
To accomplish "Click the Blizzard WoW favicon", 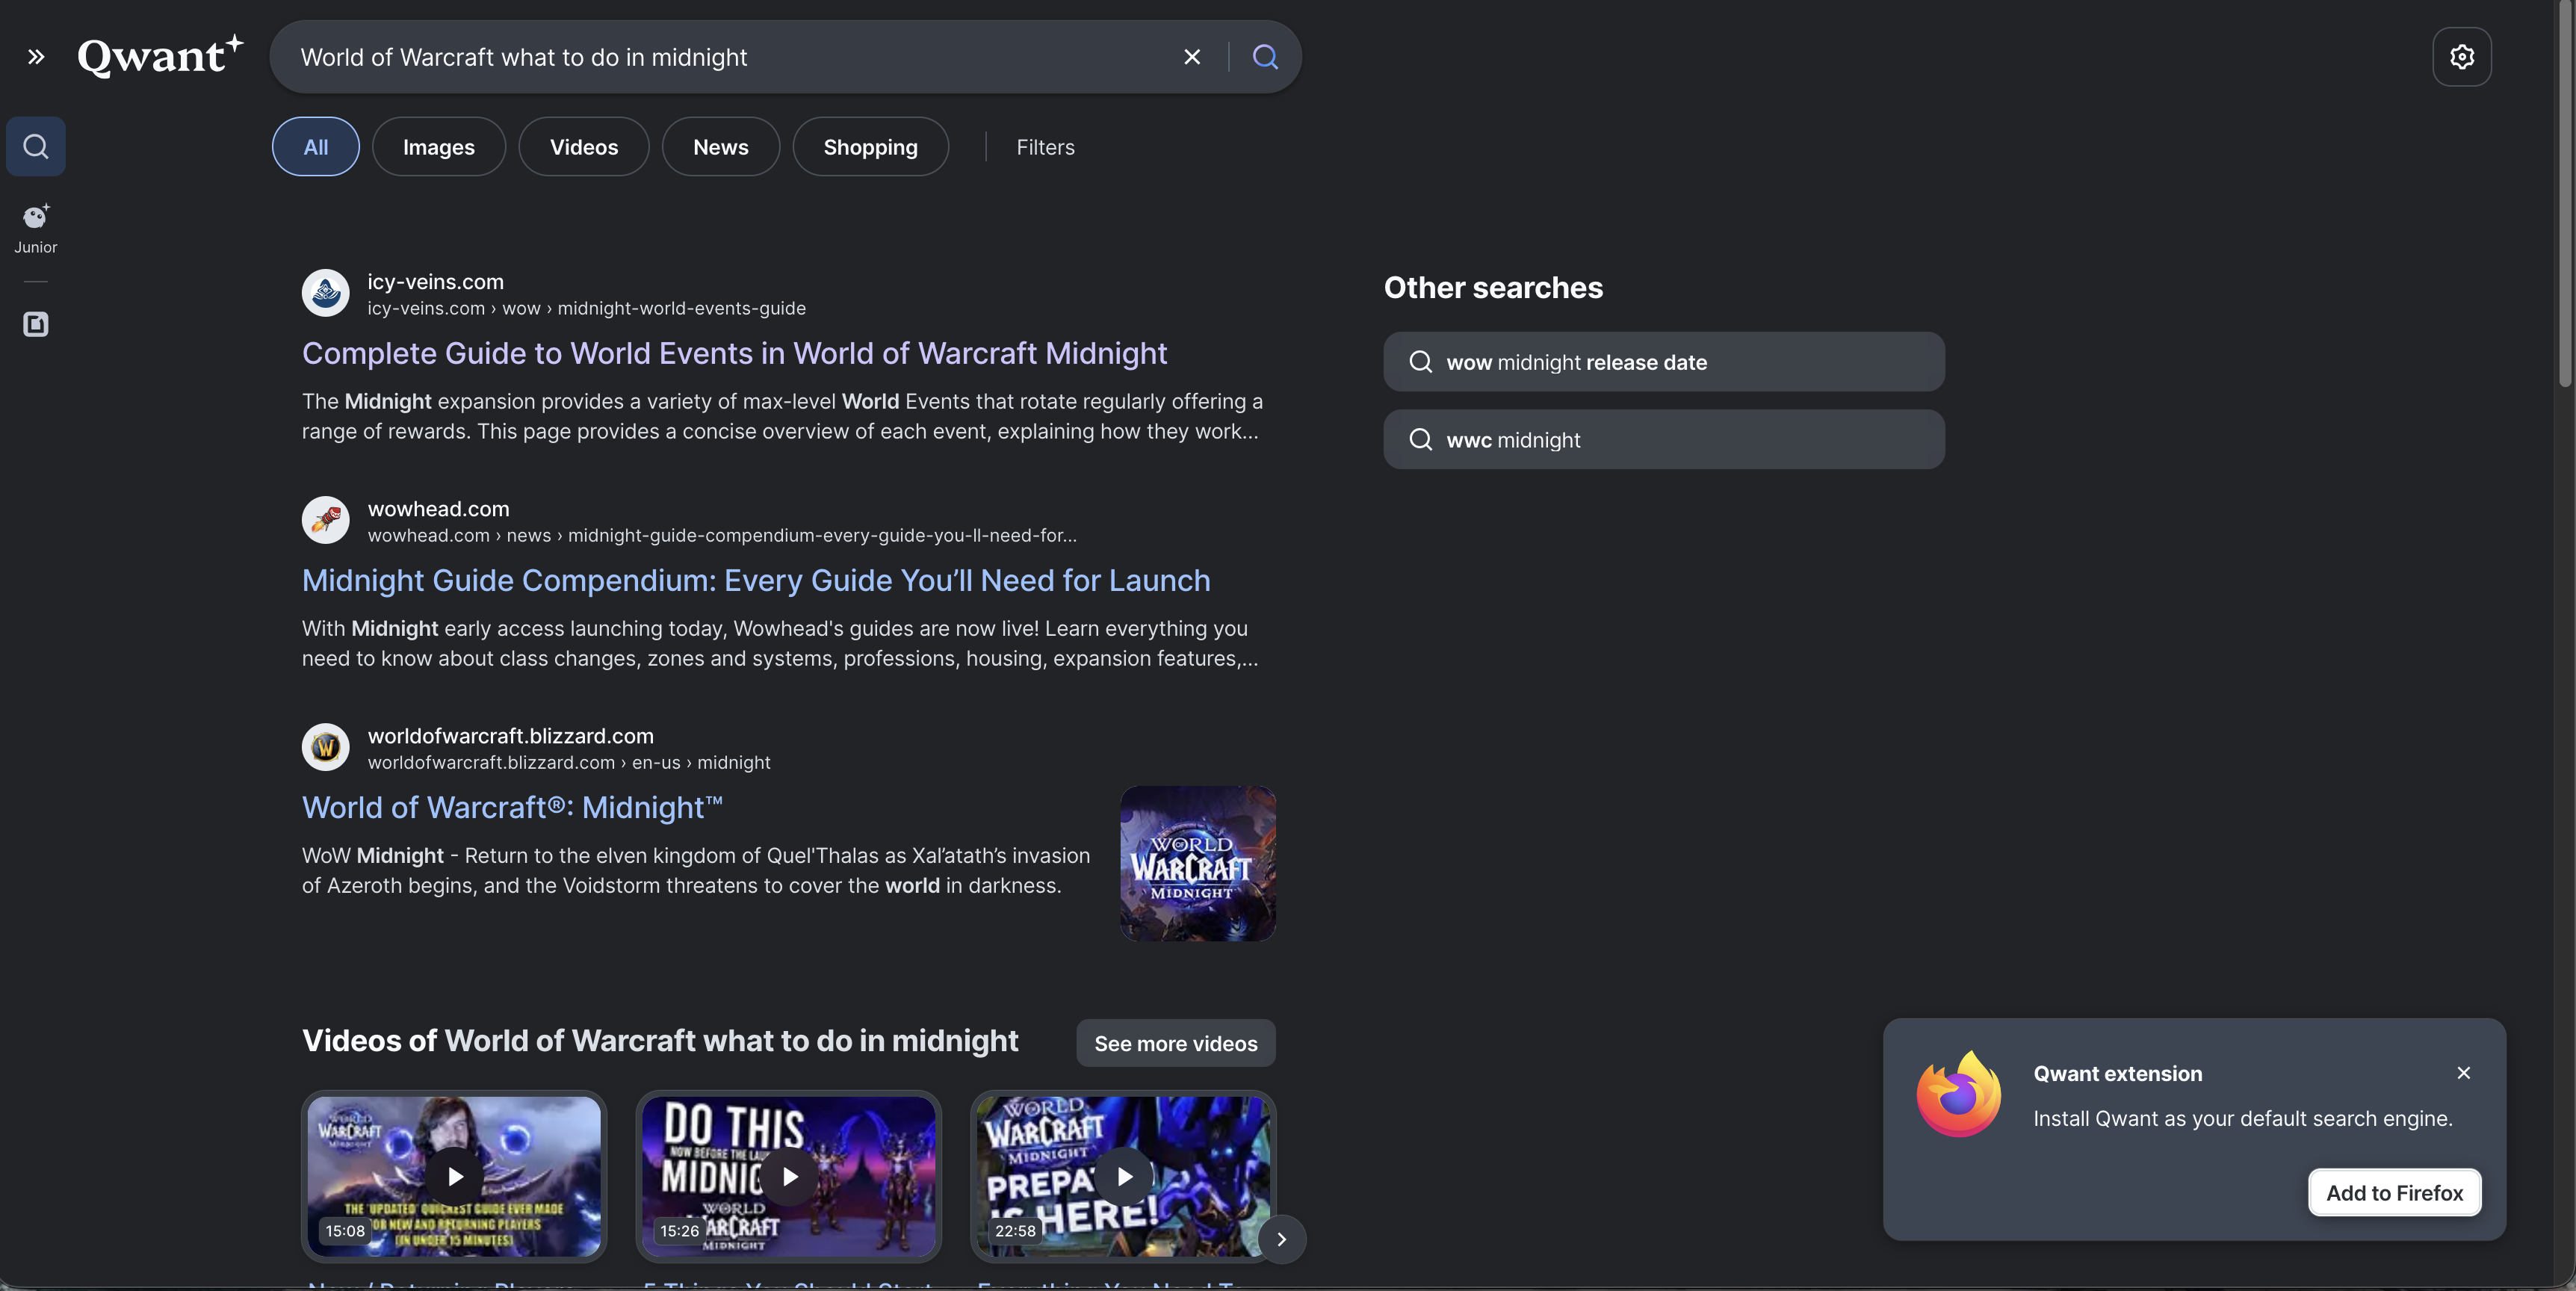I will pyautogui.click(x=324, y=747).
